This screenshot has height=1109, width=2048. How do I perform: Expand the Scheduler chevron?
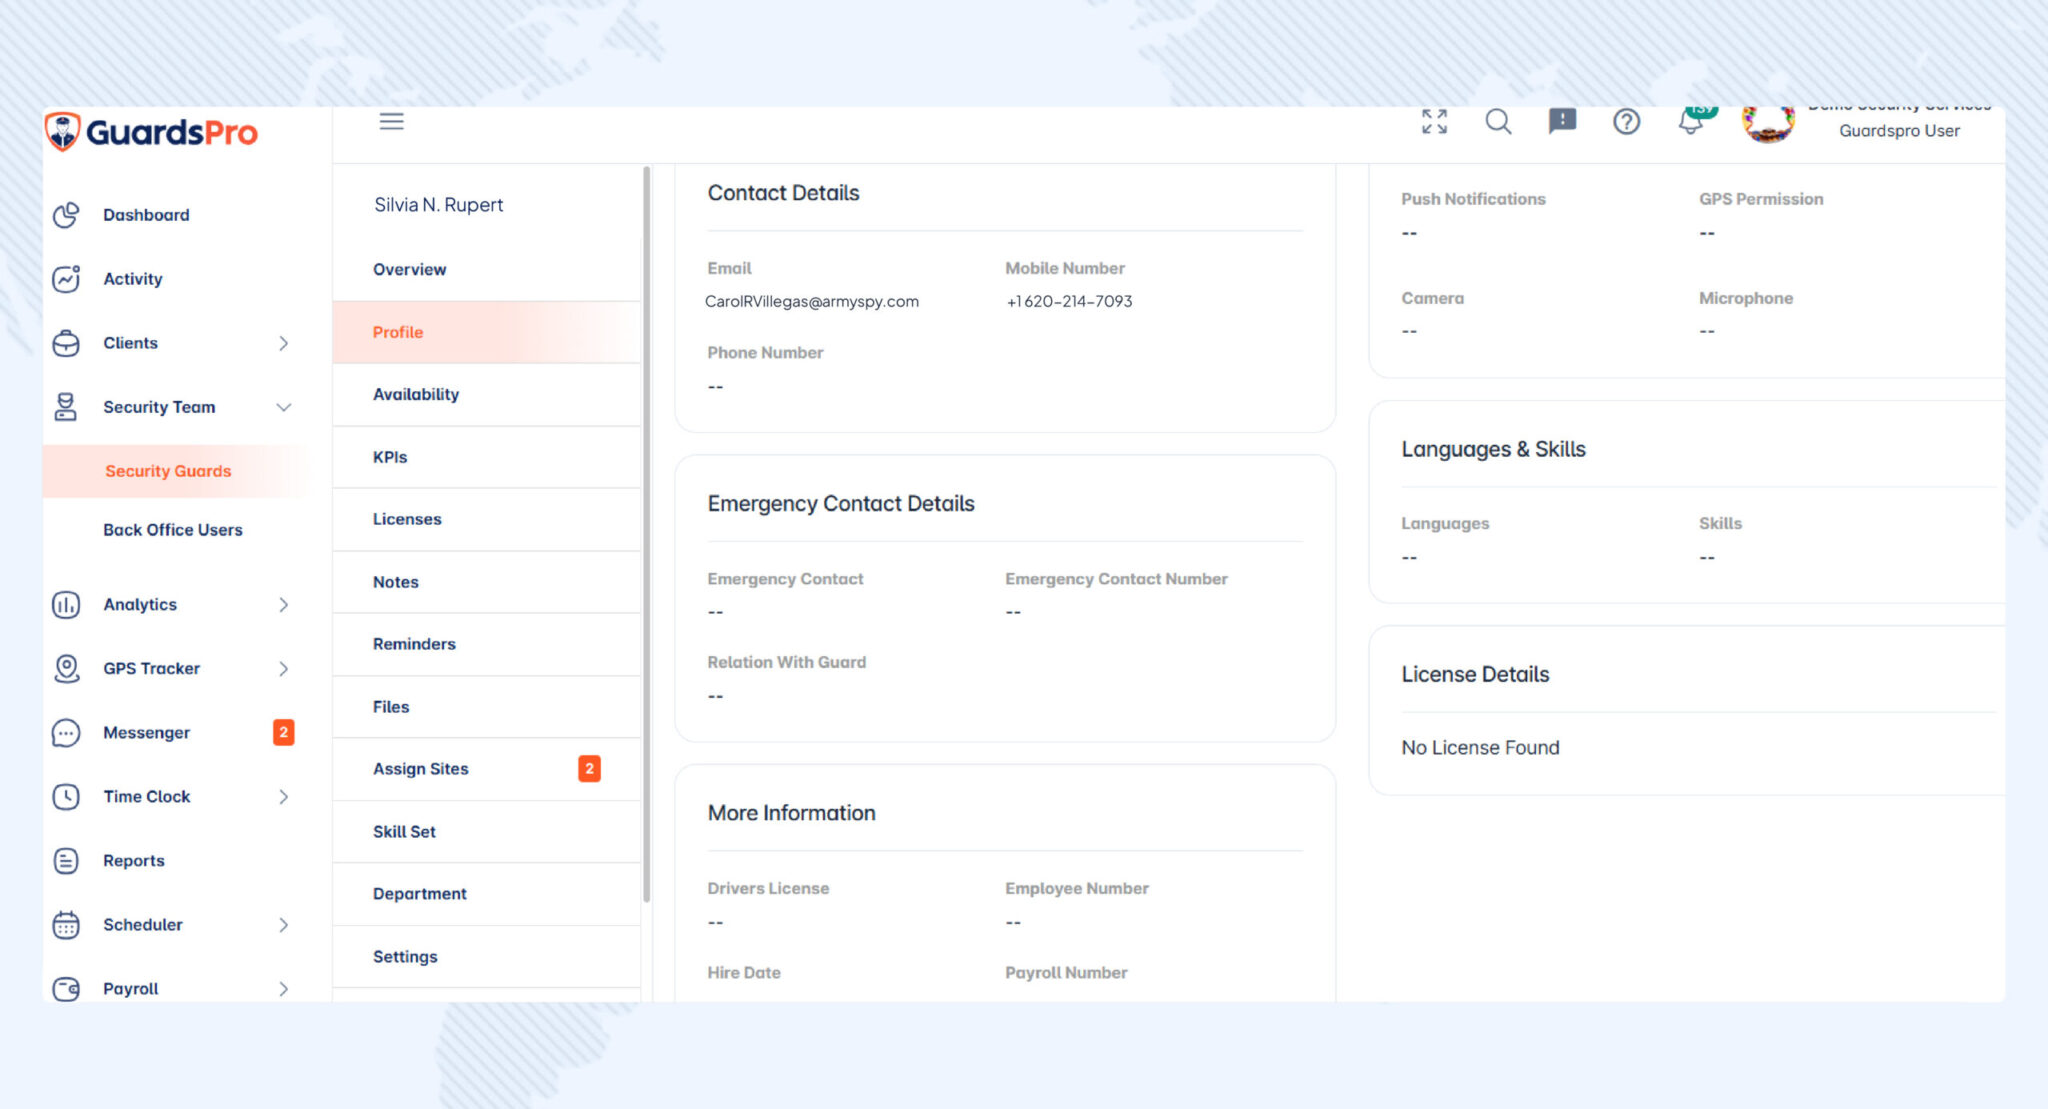pos(284,925)
